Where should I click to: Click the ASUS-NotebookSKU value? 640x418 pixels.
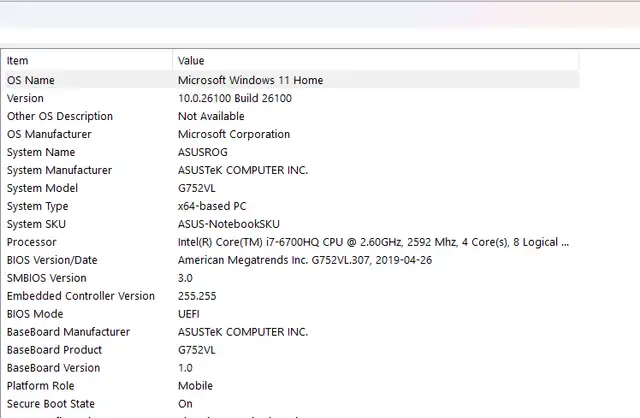click(x=229, y=224)
